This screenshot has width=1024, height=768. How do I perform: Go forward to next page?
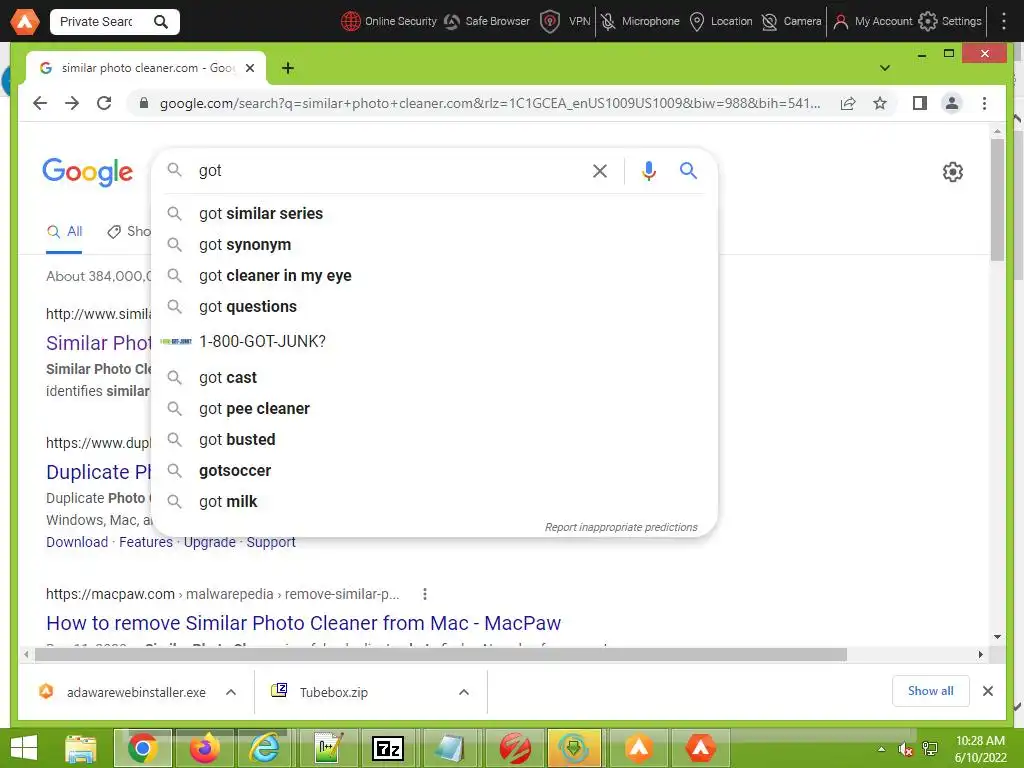coord(72,103)
